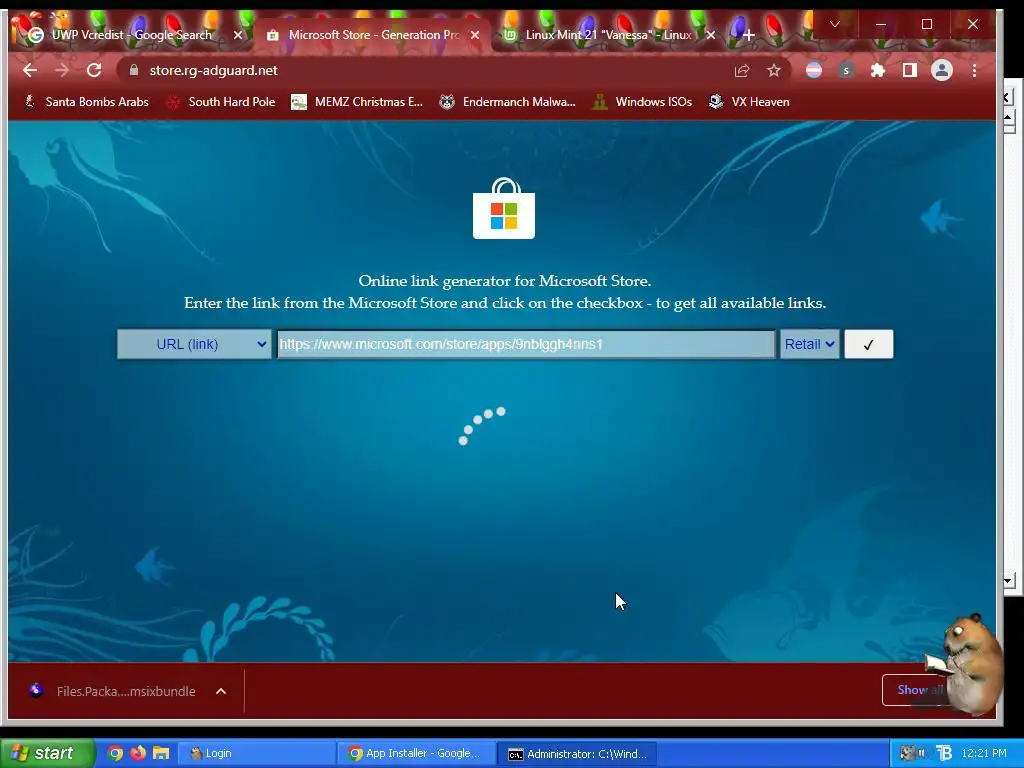The width and height of the screenshot is (1024, 768).
Task: Reload the store.rg-adguard.net page
Action: (94, 71)
